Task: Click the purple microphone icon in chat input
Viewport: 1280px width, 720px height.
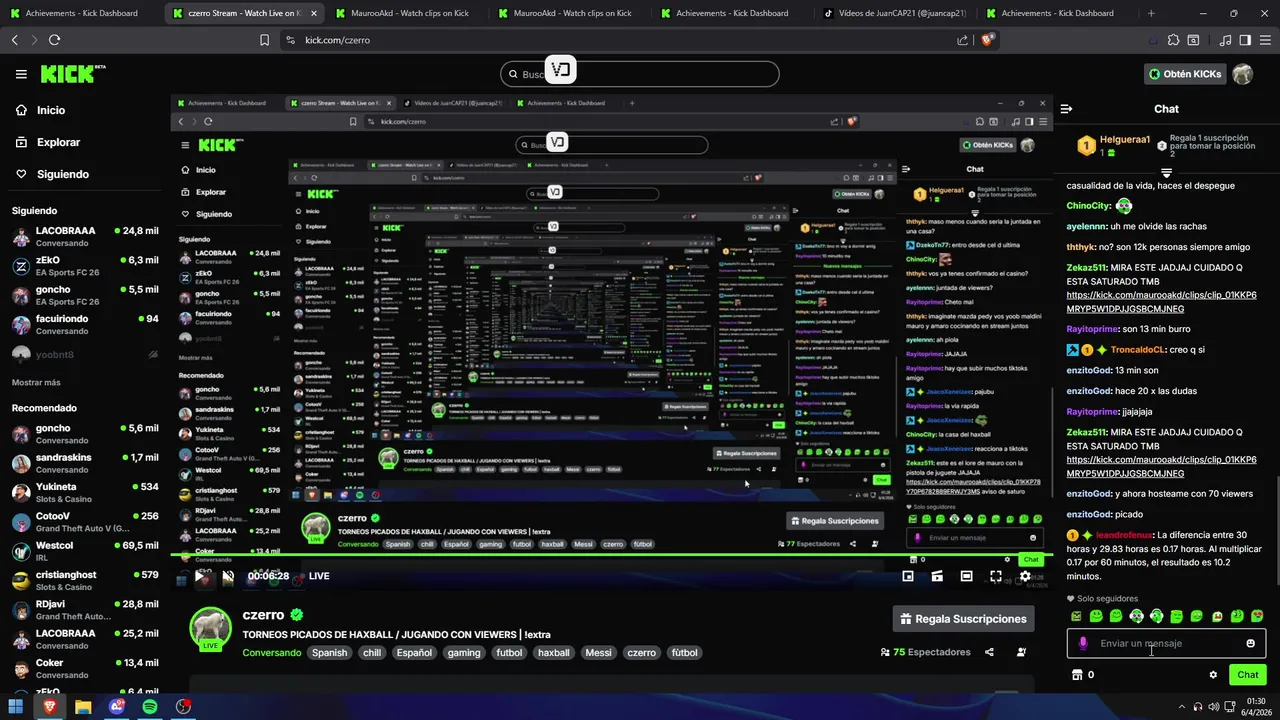Action: click(1083, 643)
